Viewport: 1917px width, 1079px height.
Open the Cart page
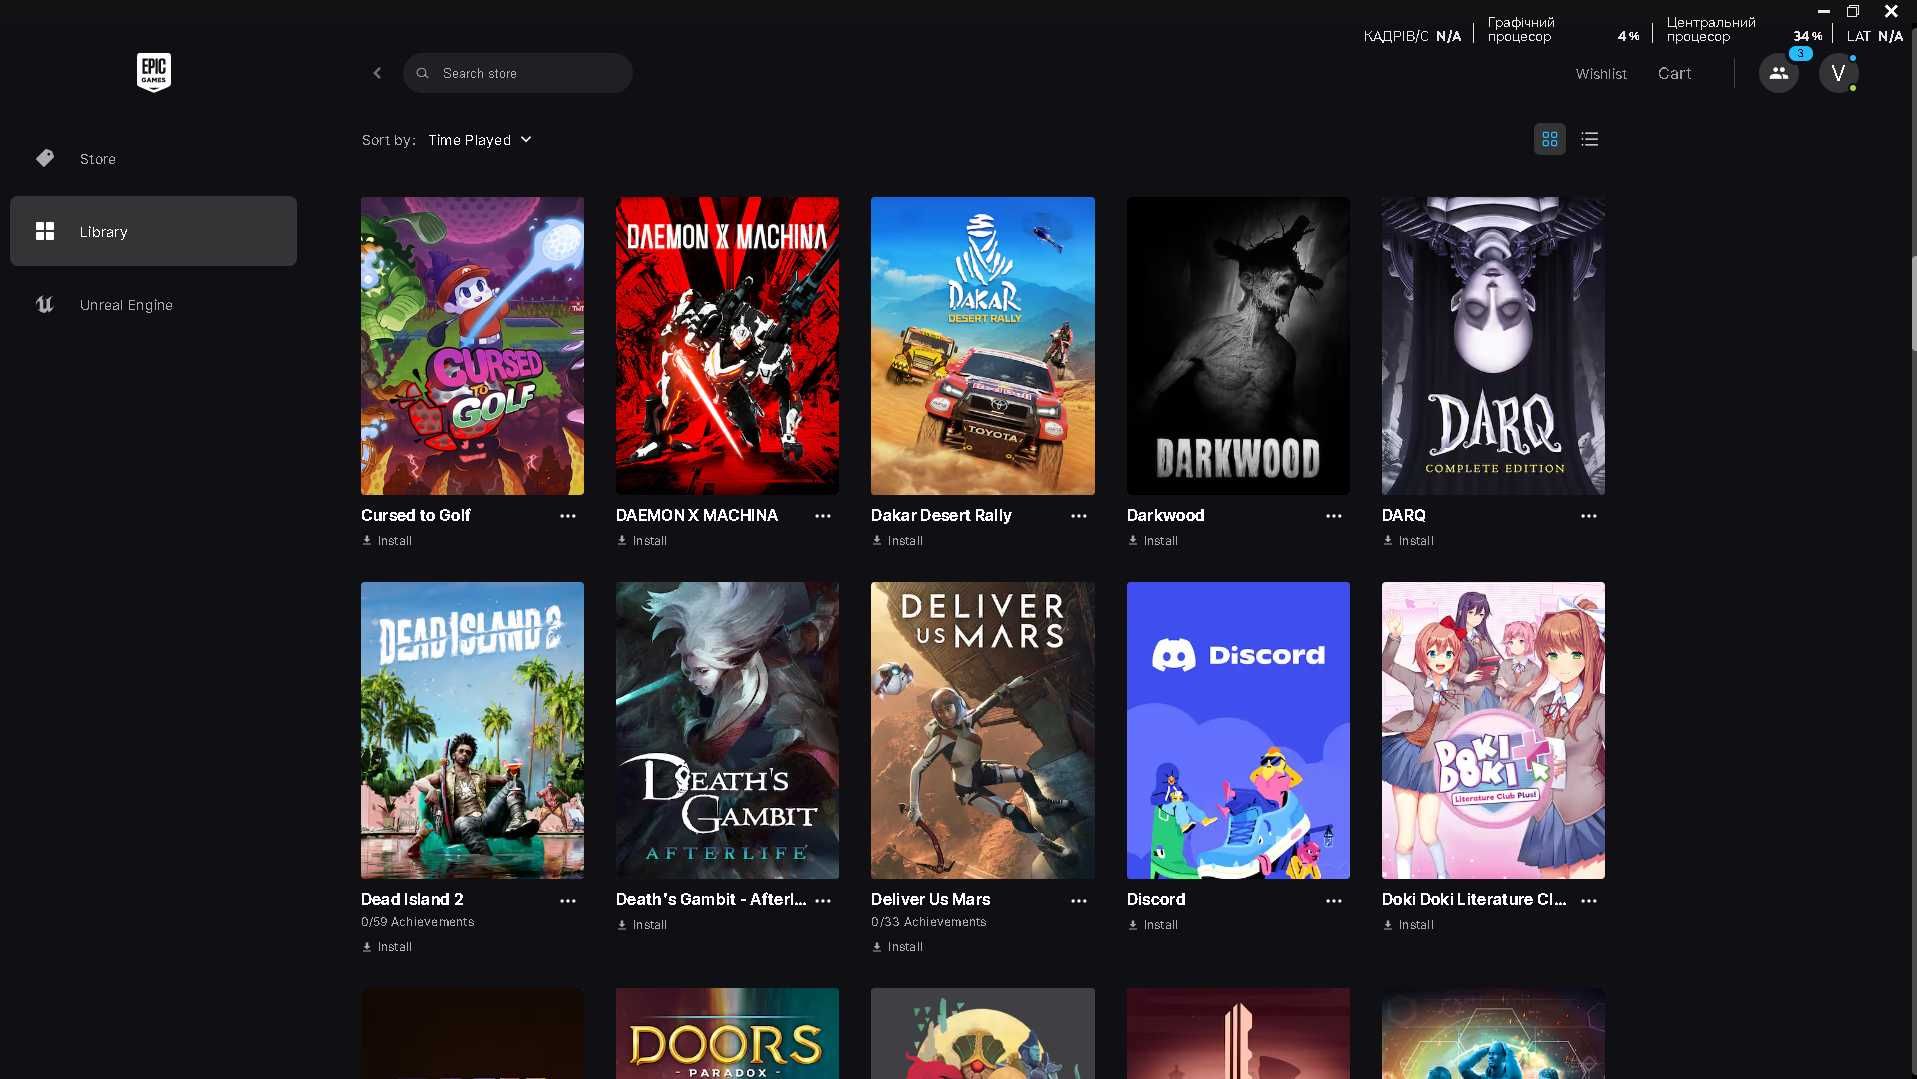tap(1675, 73)
